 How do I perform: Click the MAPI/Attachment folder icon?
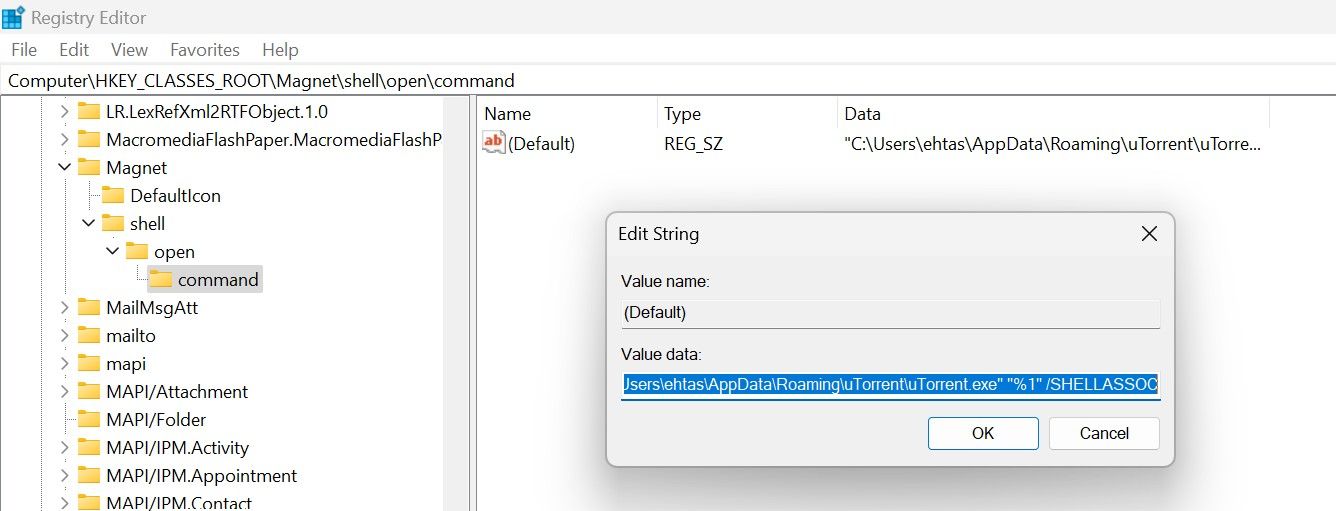(89, 391)
